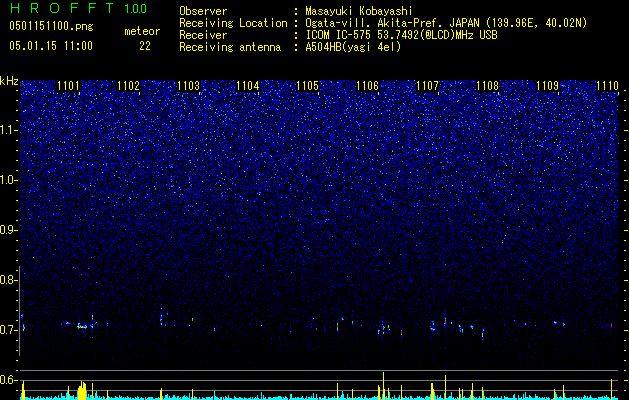Select the ICOM IC-575 53.7492 MHz USB text
629x400 pixels.
pyautogui.click(x=402, y=35)
